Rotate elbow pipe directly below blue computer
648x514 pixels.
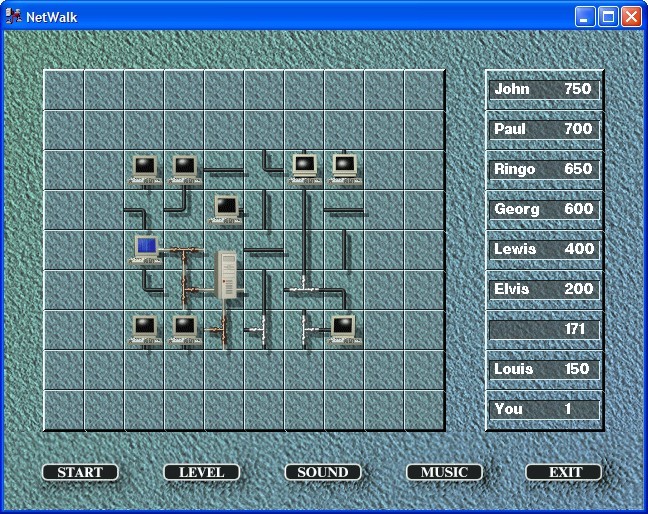[x=145, y=290]
